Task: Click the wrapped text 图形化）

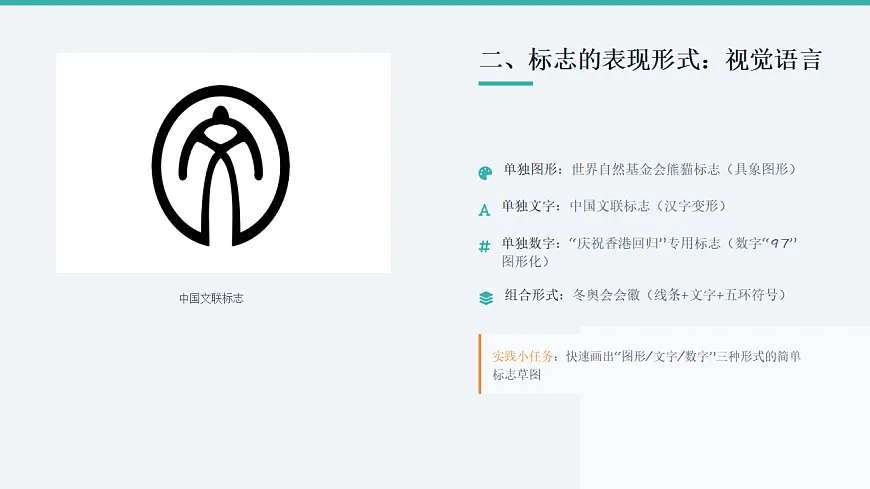Action: [x=525, y=261]
